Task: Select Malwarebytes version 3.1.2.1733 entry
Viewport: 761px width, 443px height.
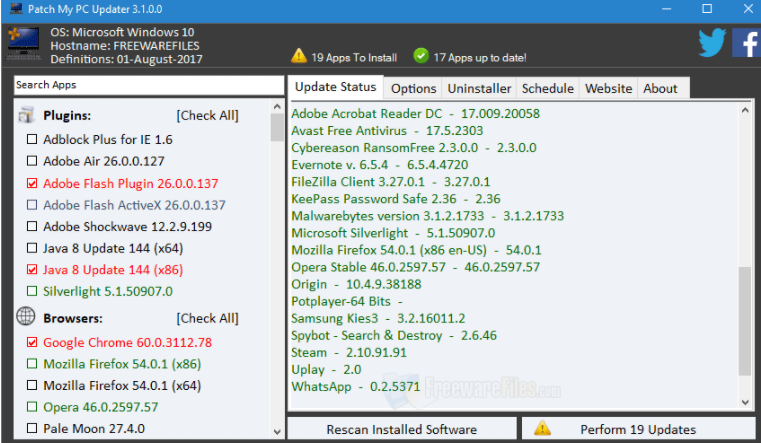Action: click(428, 215)
